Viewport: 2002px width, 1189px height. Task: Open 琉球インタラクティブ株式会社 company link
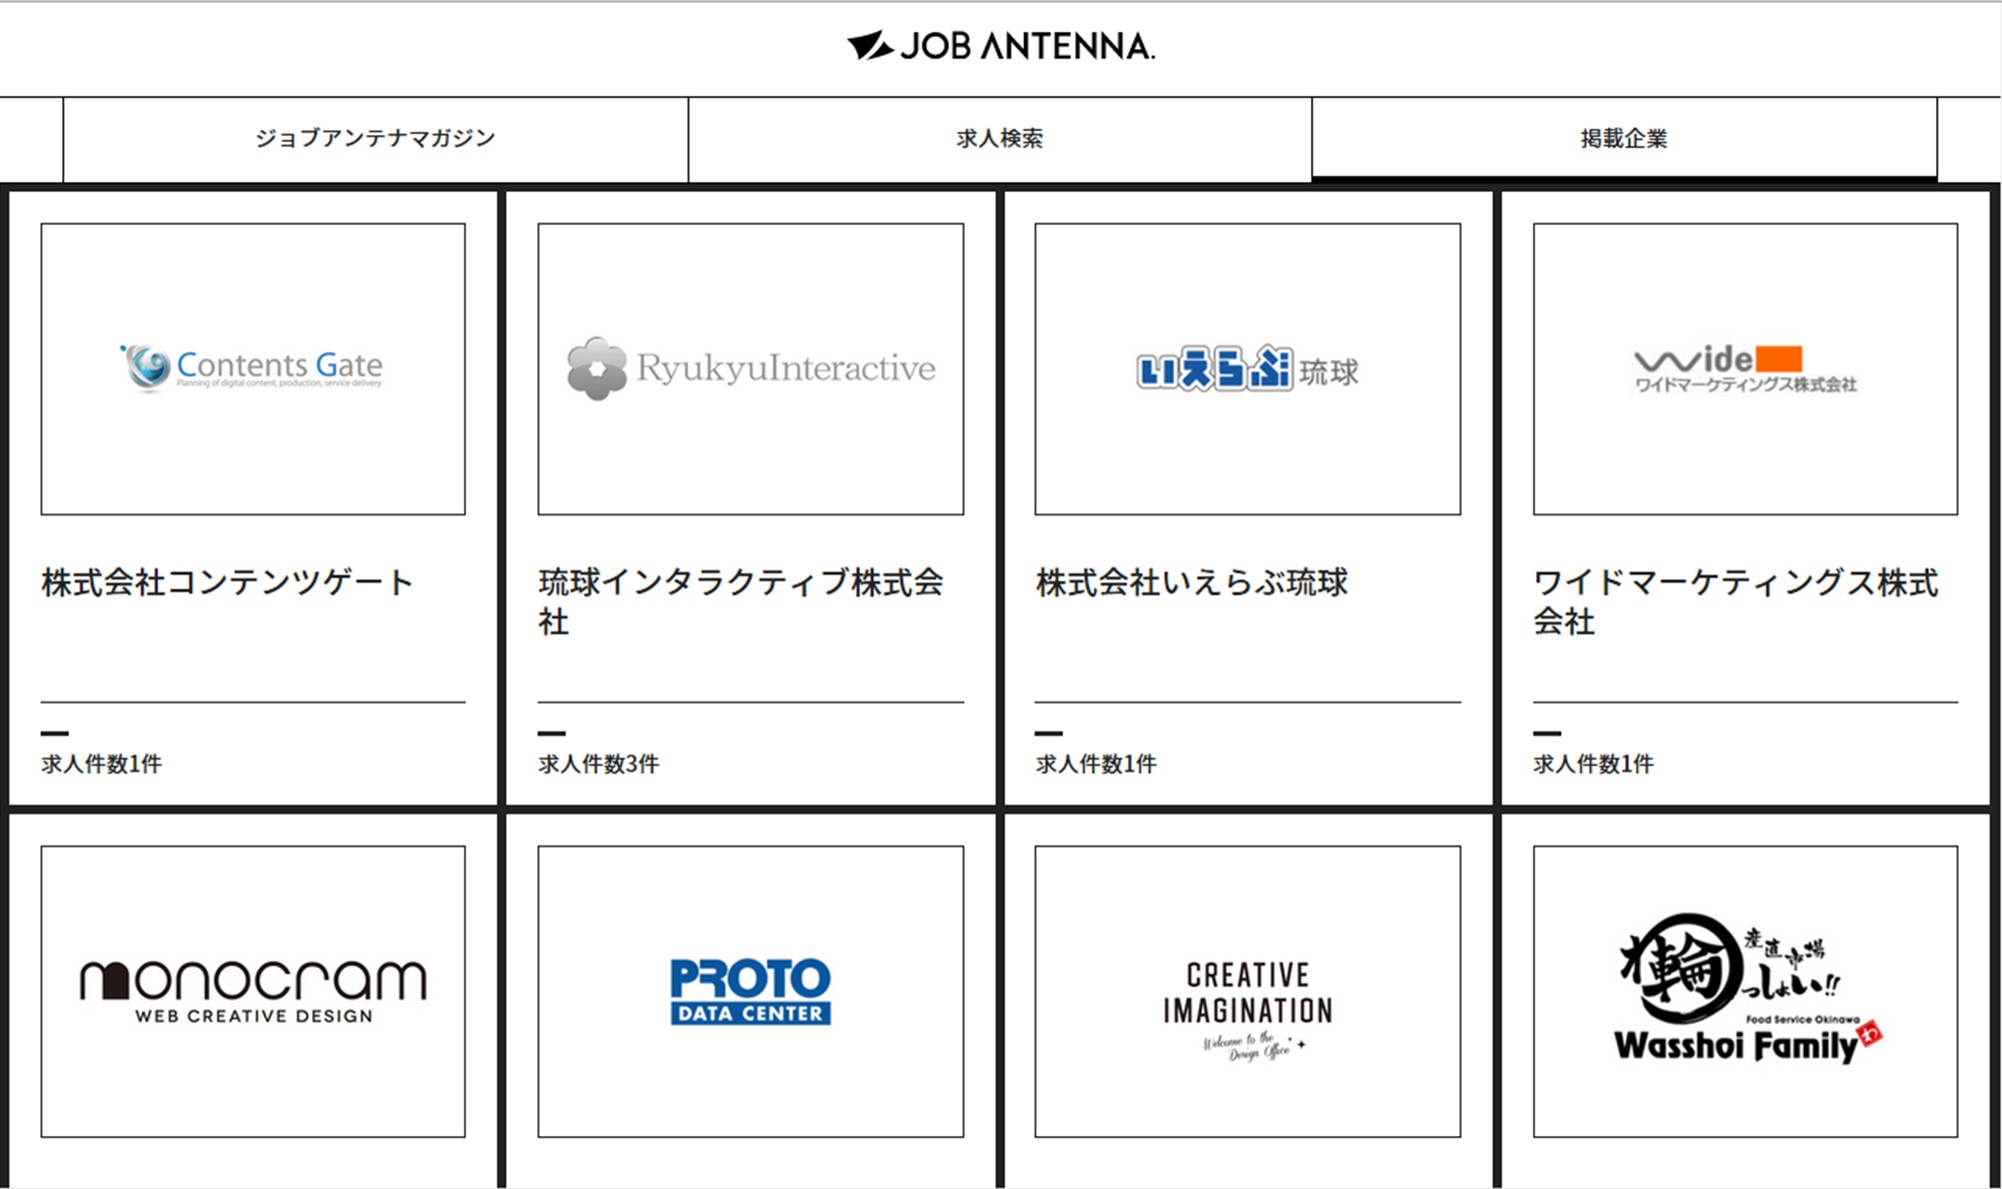pos(740,600)
